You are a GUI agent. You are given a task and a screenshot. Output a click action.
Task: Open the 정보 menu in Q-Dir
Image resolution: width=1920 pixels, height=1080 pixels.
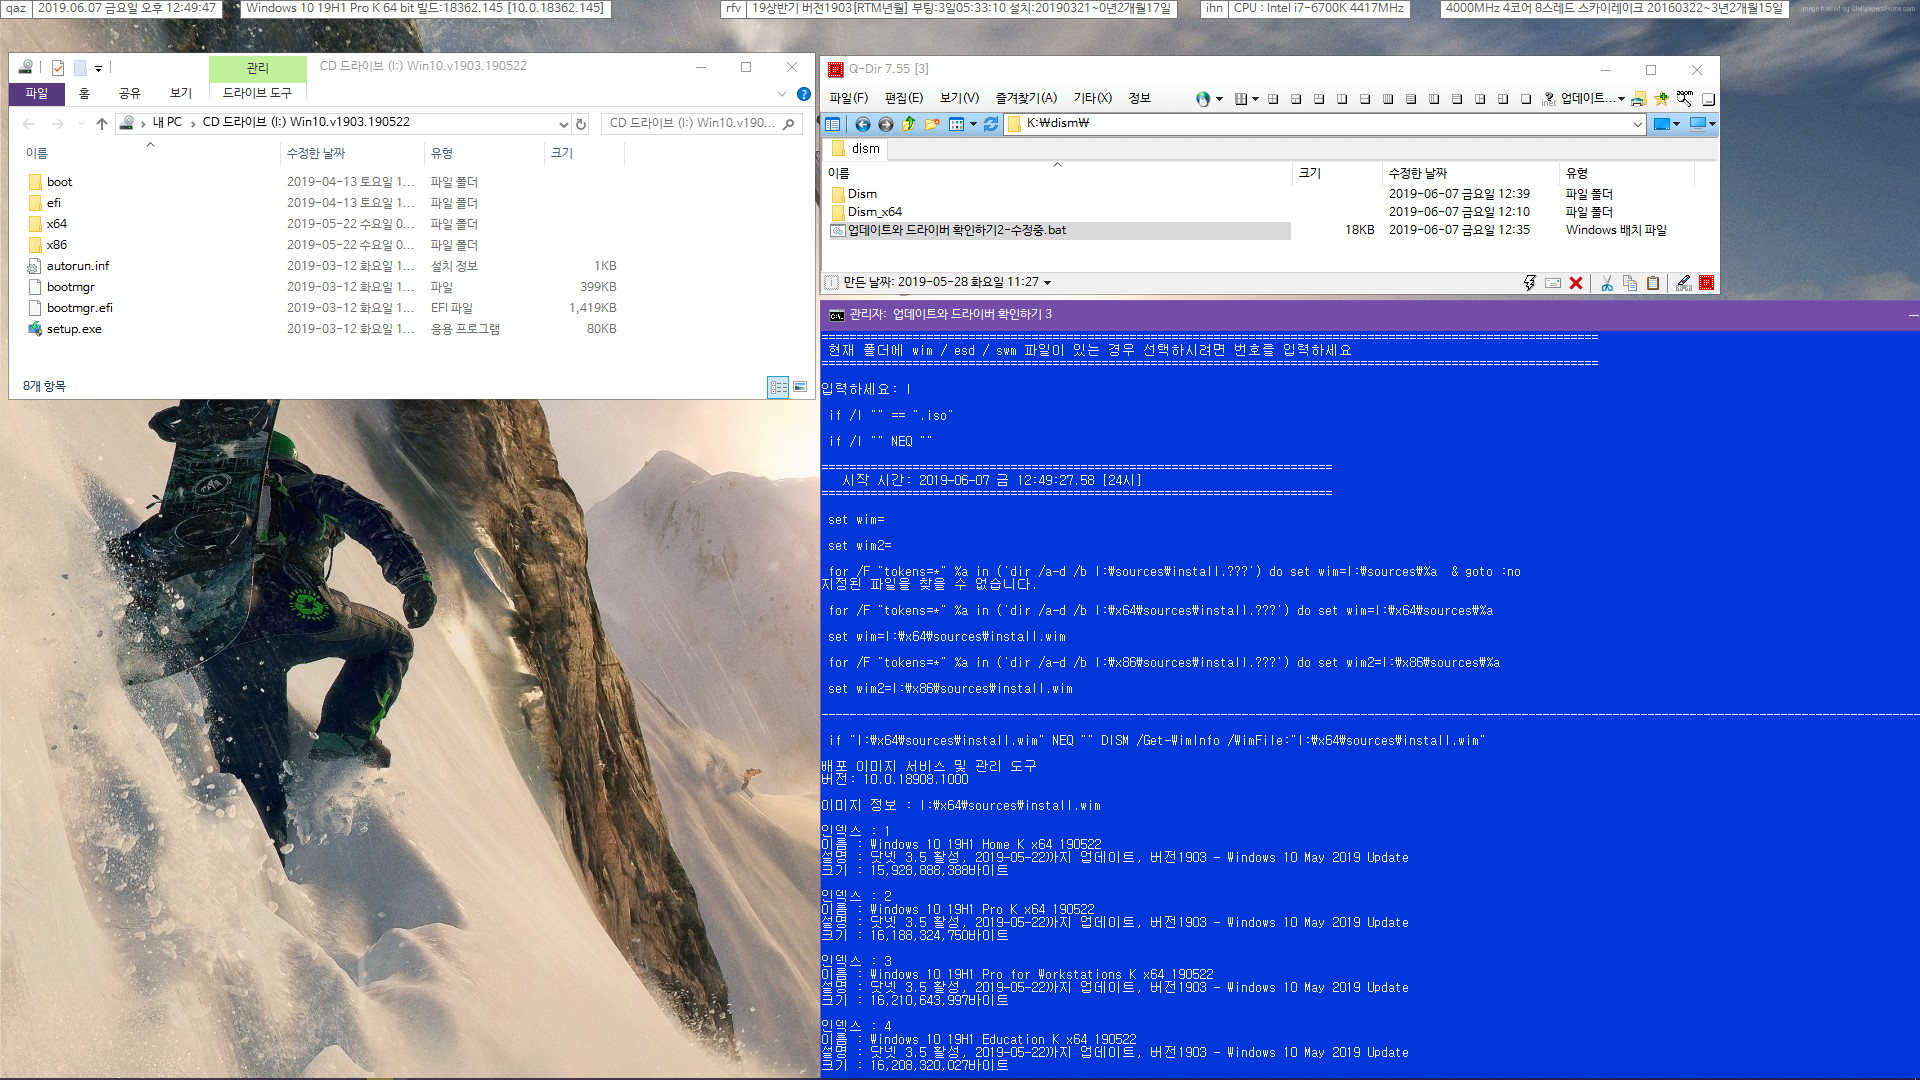[x=1139, y=98]
